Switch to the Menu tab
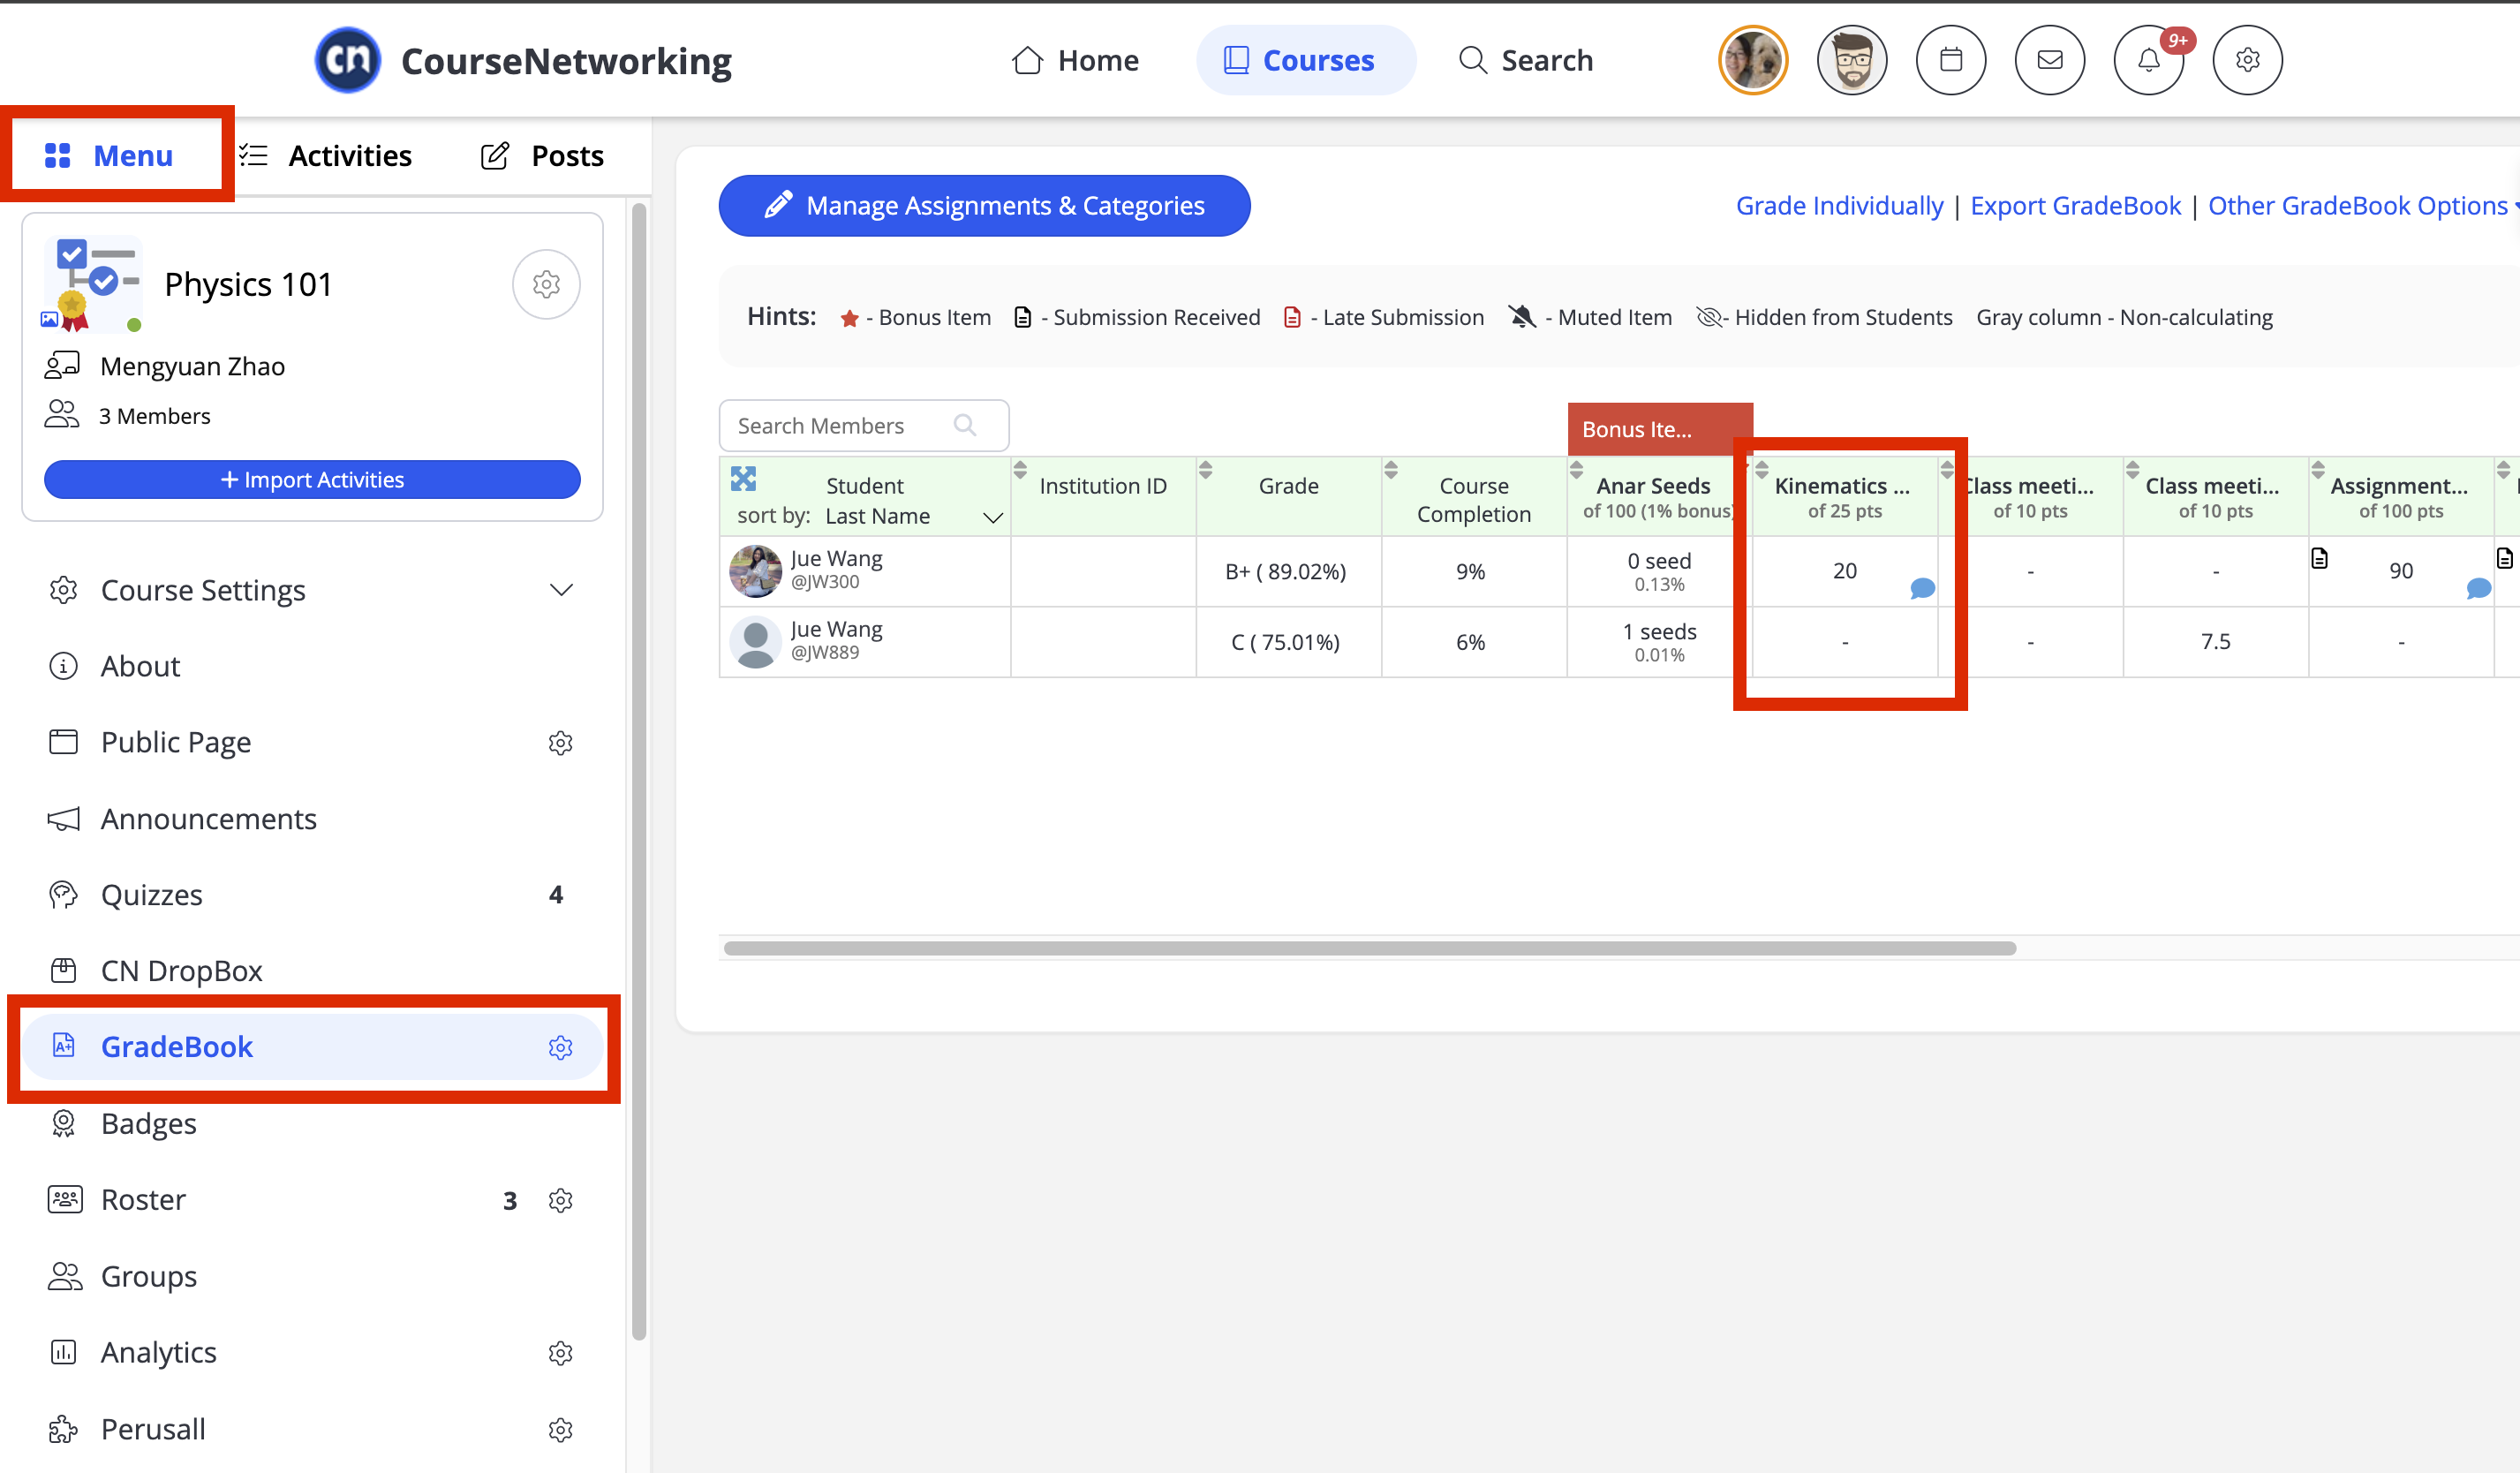Screen dimensions: 2520x1473 click(110, 156)
